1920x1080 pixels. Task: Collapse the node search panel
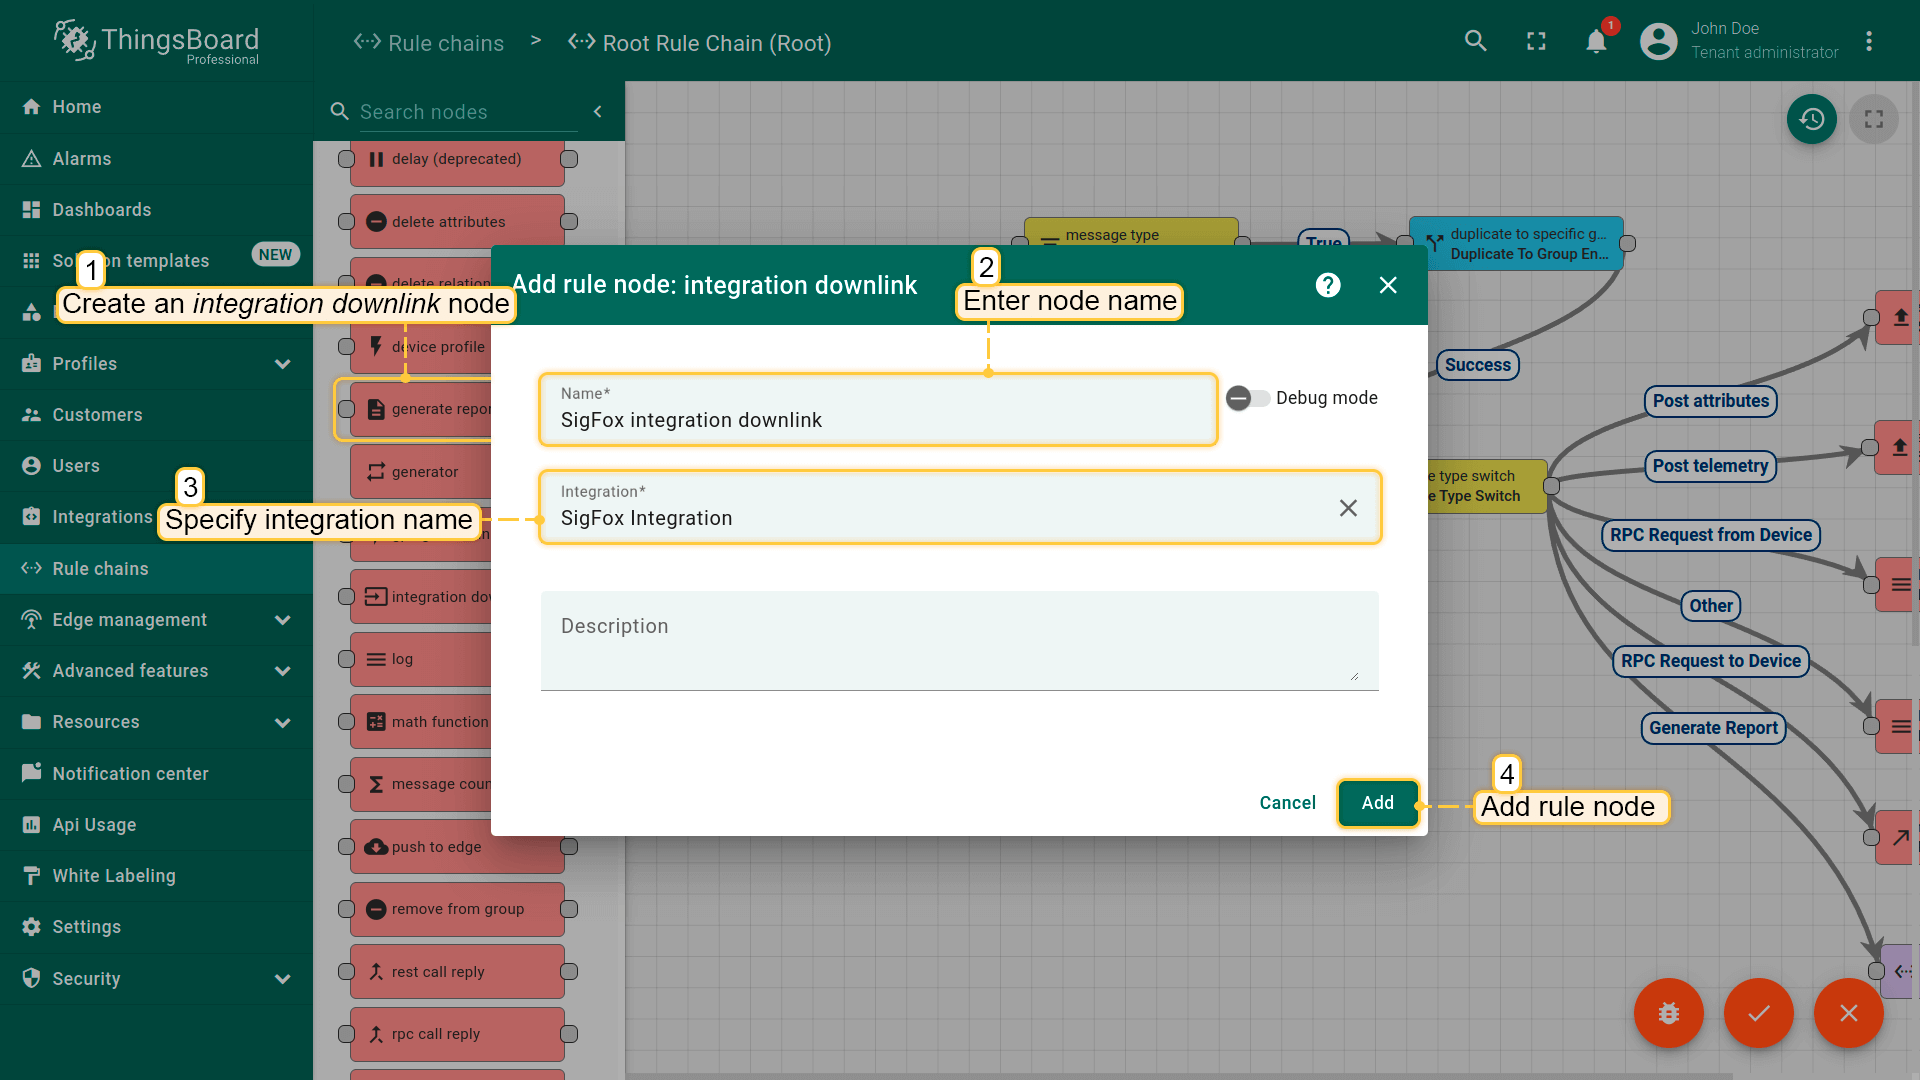coord(598,112)
